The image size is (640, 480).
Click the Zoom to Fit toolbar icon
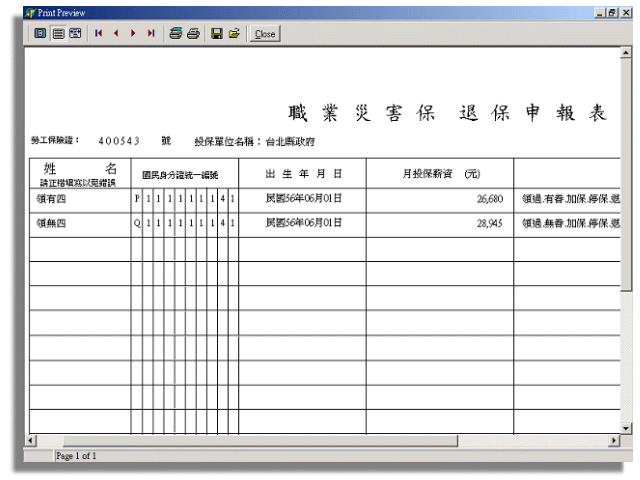click(41, 33)
